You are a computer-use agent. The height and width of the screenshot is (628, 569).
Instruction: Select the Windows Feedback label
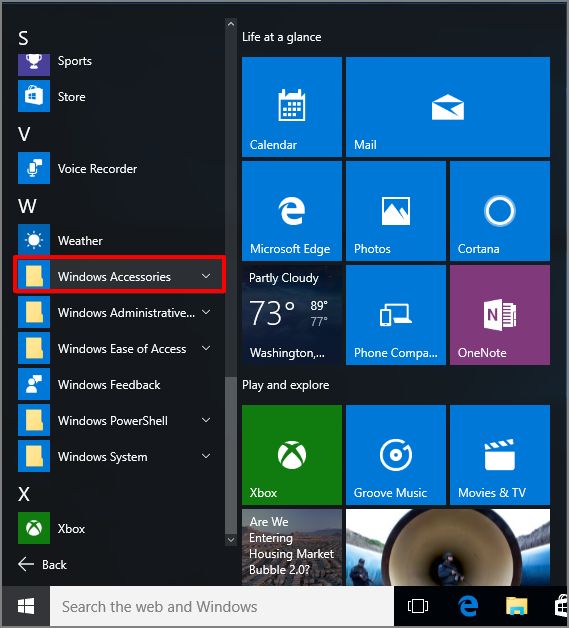click(109, 385)
